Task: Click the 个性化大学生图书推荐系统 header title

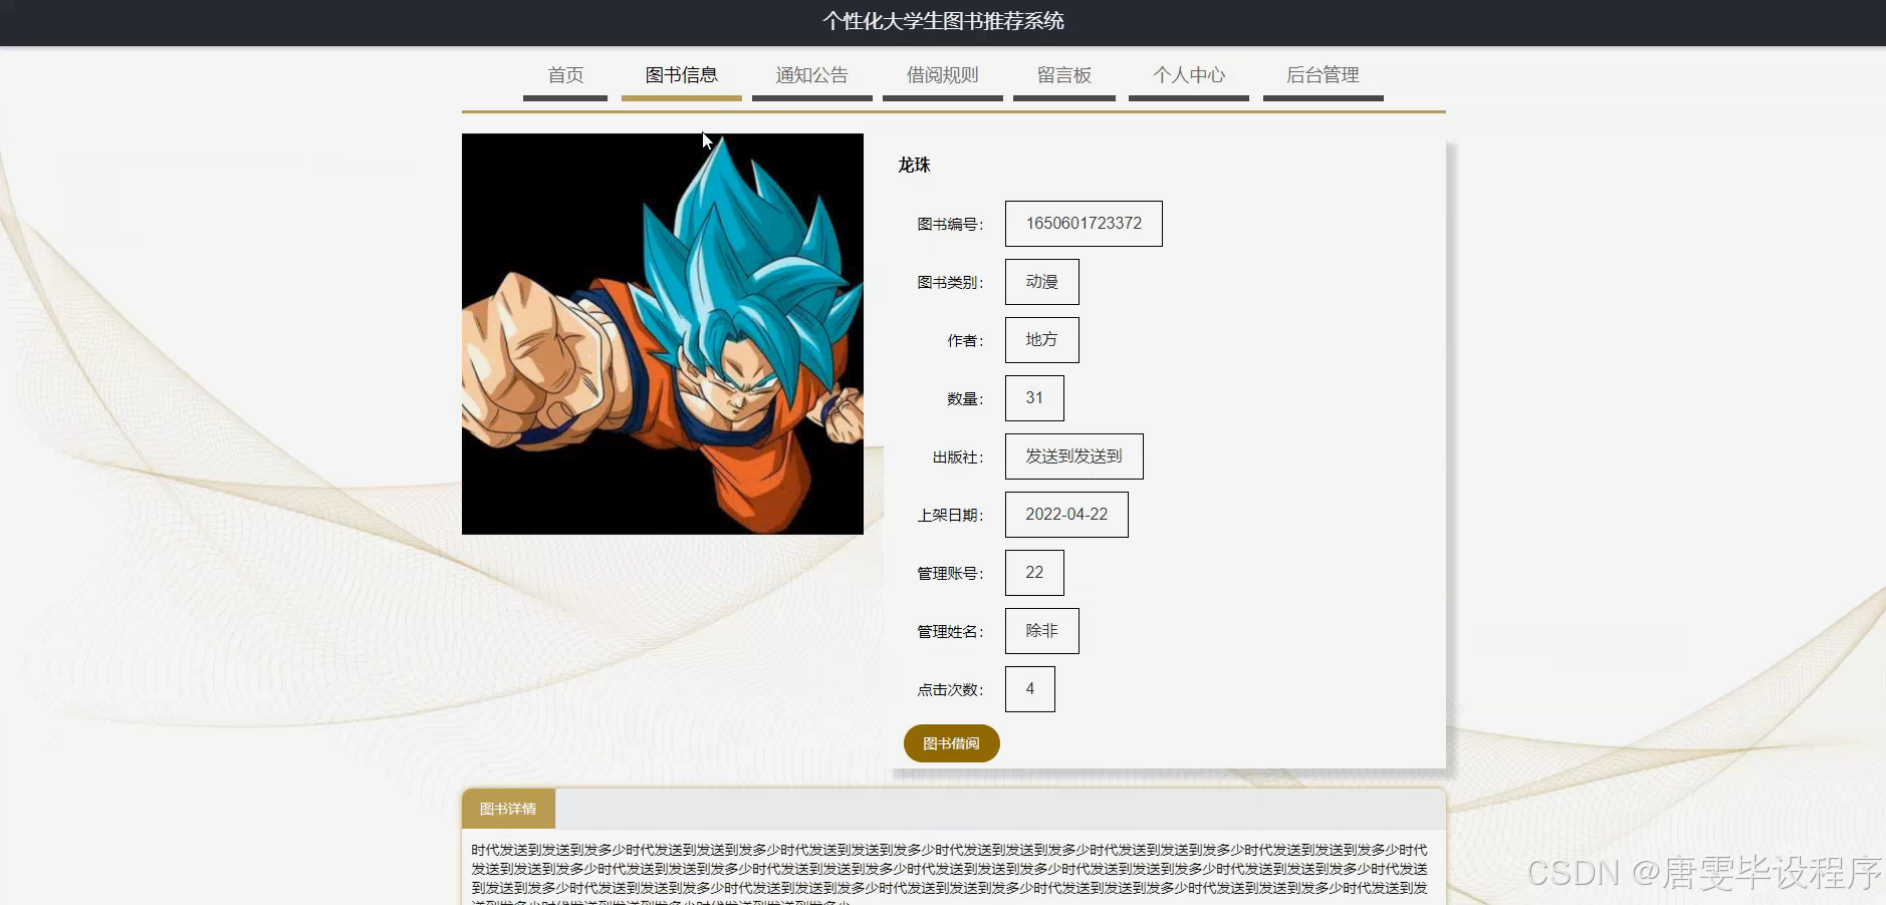Action: [x=943, y=21]
